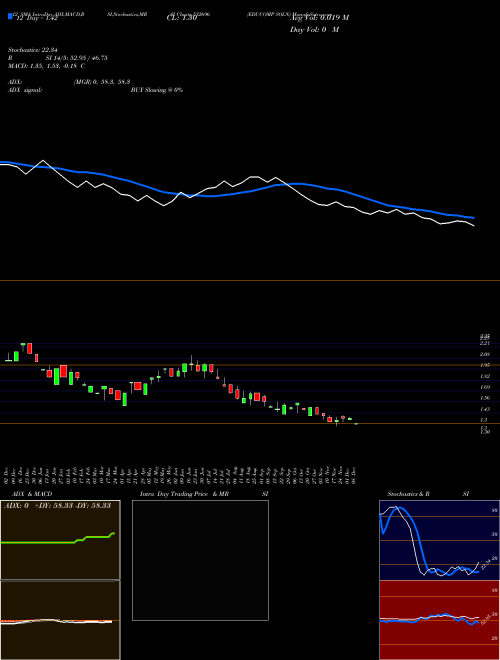Click the 'Avg Vol: 0.019 M' text
The height and width of the screenshot is (660, 500).
tap(319, 17)
